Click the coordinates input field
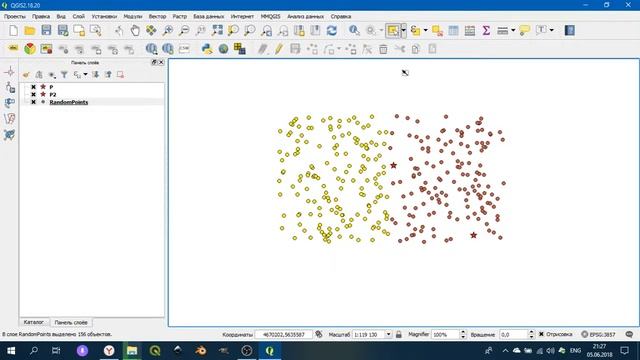This screenshot has height=360, width=640. point(284,334)
